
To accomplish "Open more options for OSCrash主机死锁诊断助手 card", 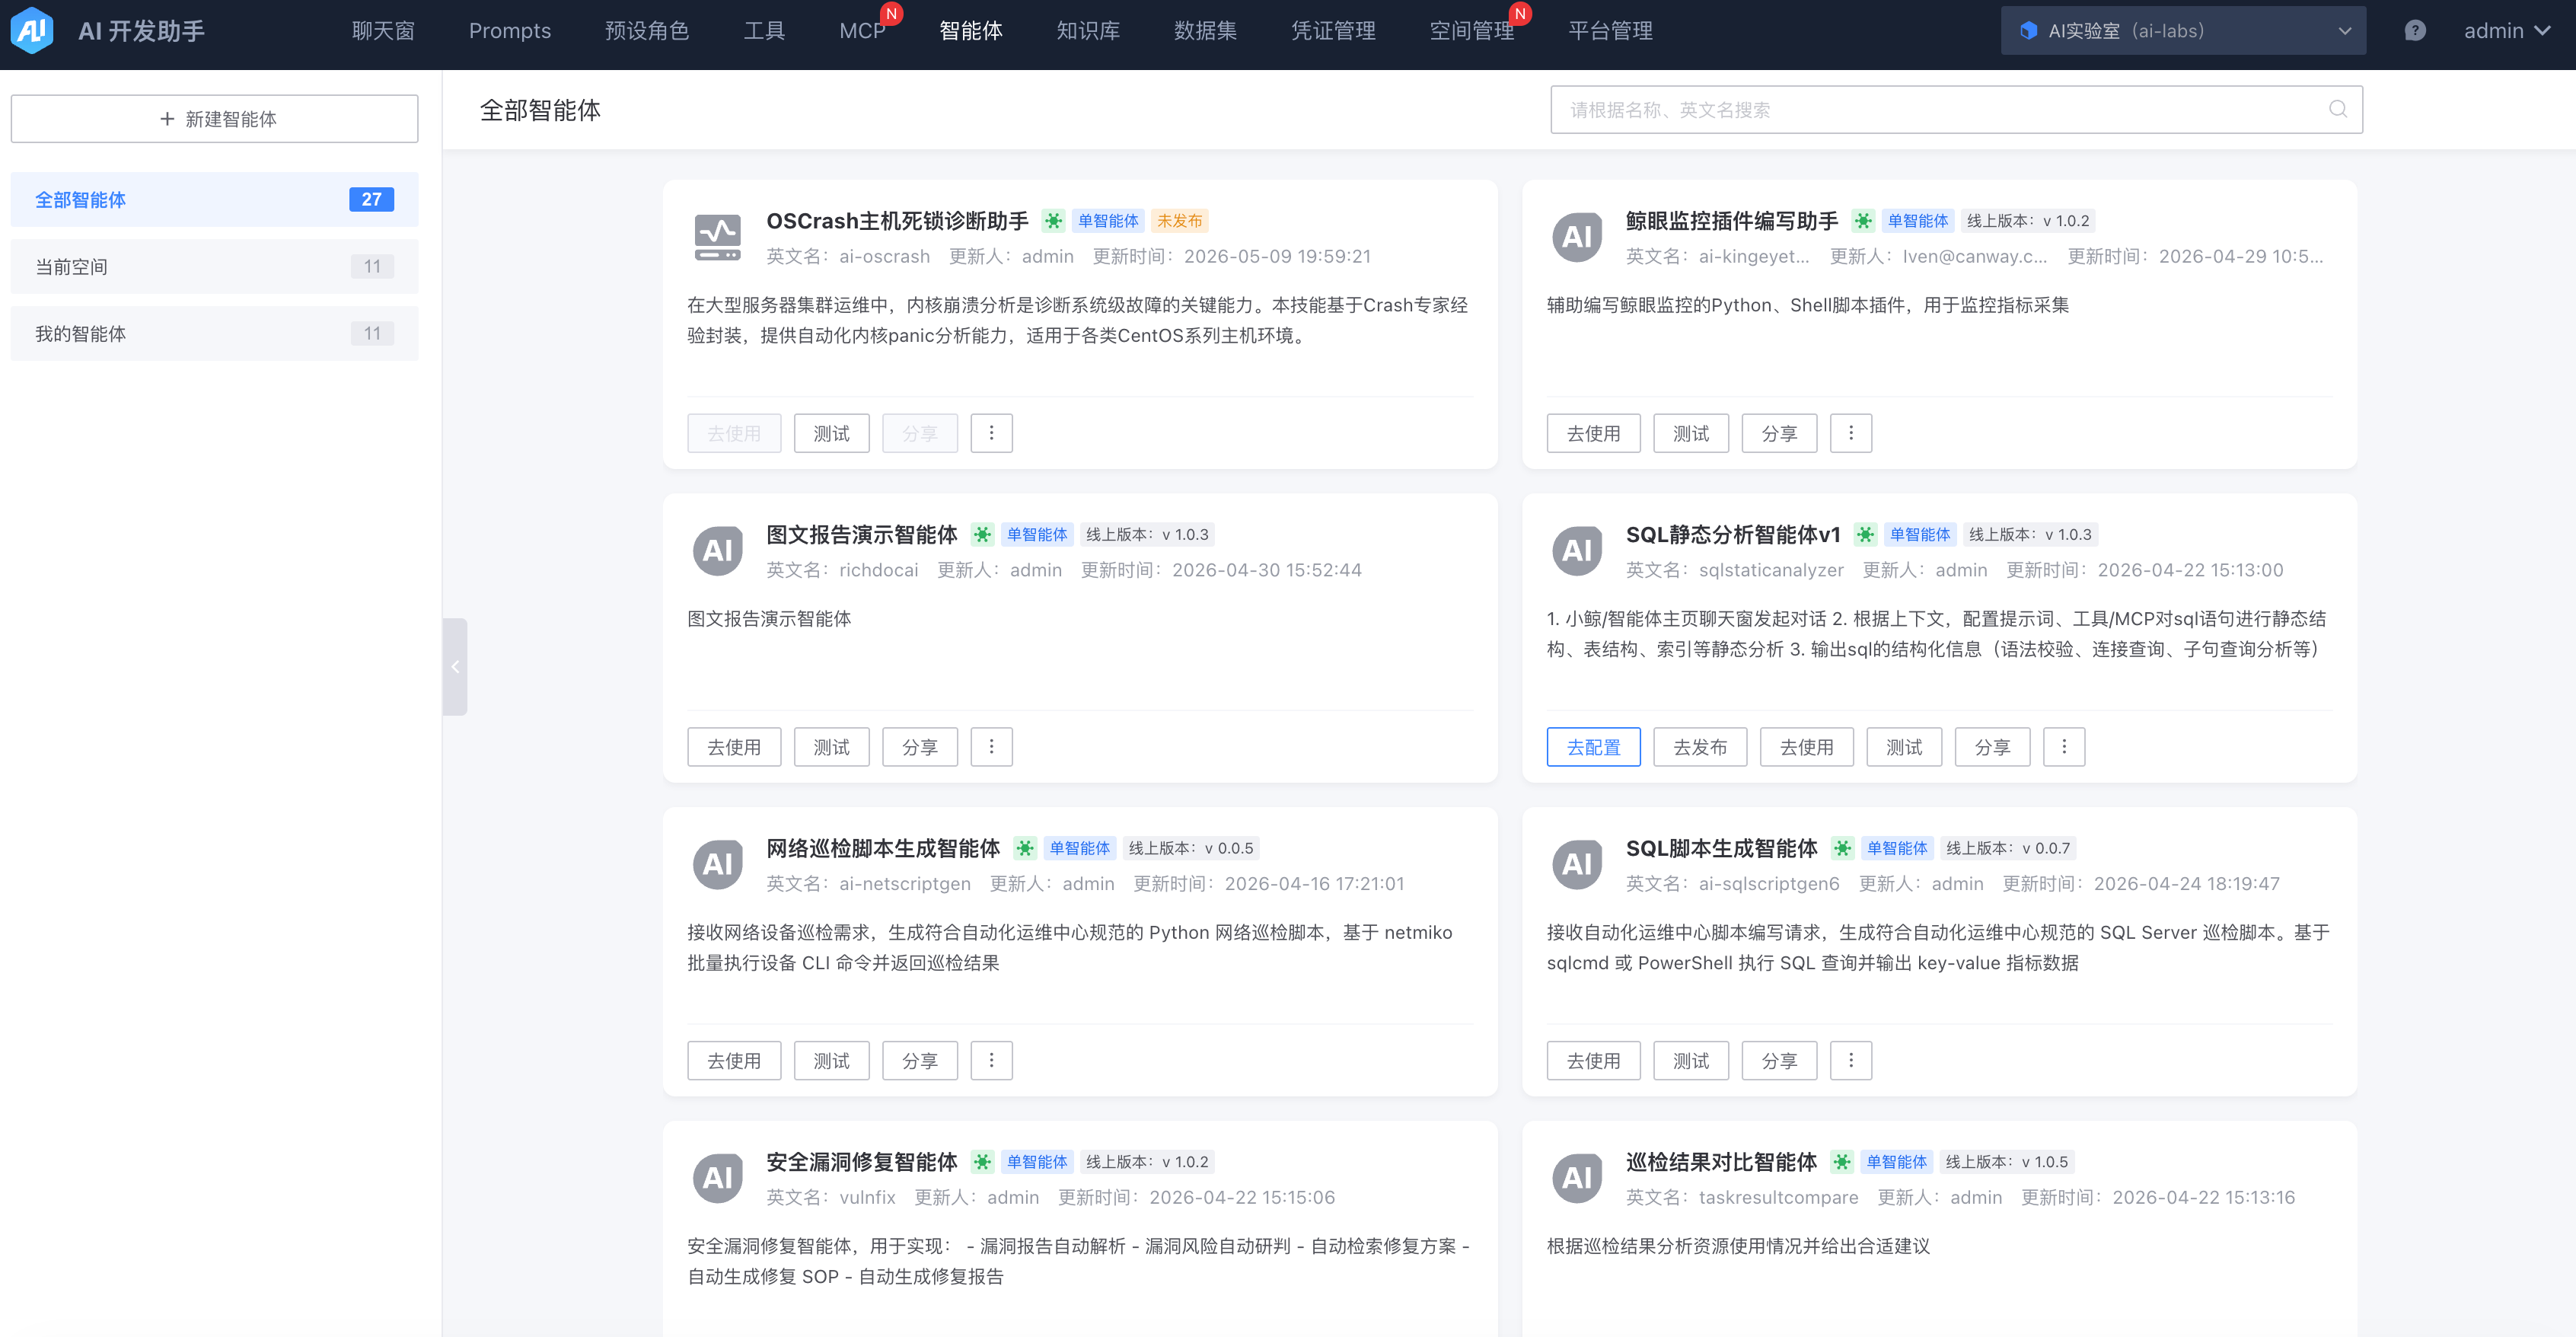I will click(991, 433).
